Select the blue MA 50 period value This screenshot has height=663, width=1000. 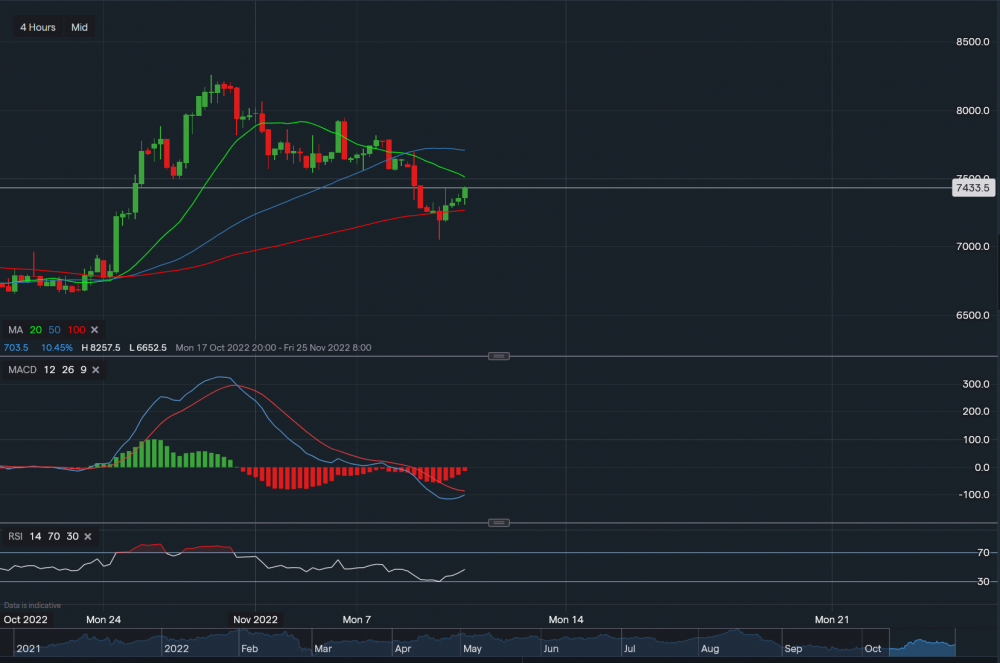click(x=54, y=330)
